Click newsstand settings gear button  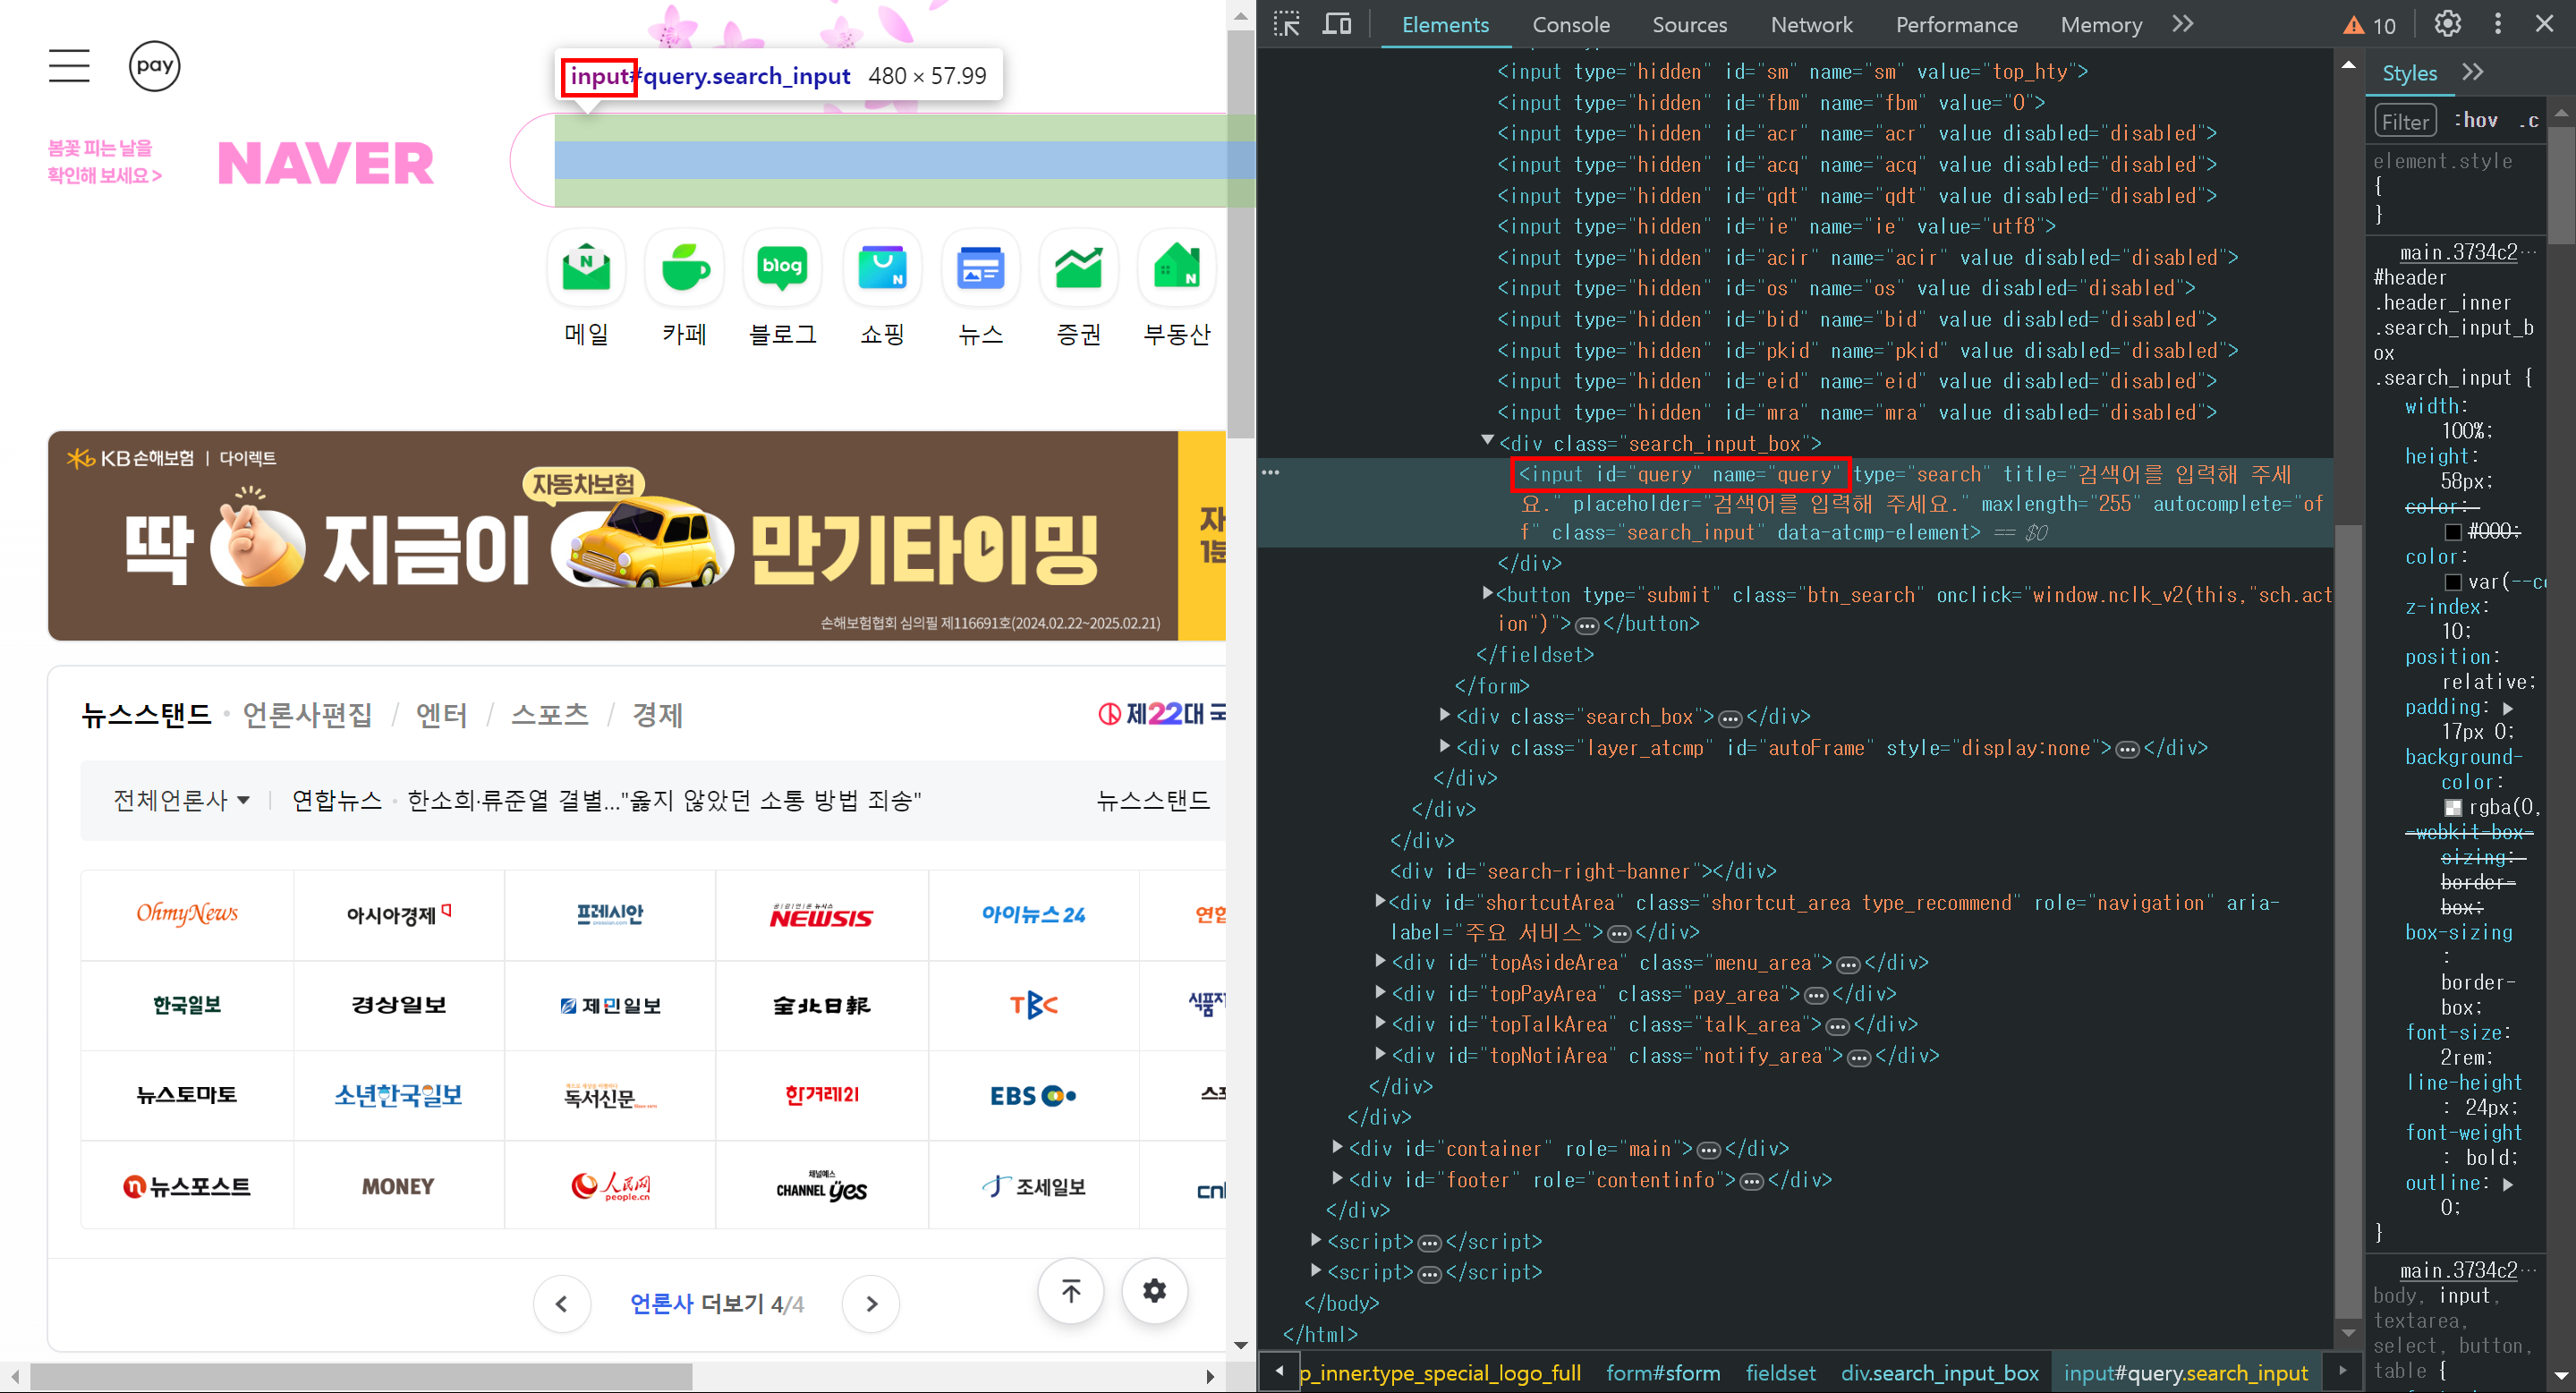pos(1154,1291)
